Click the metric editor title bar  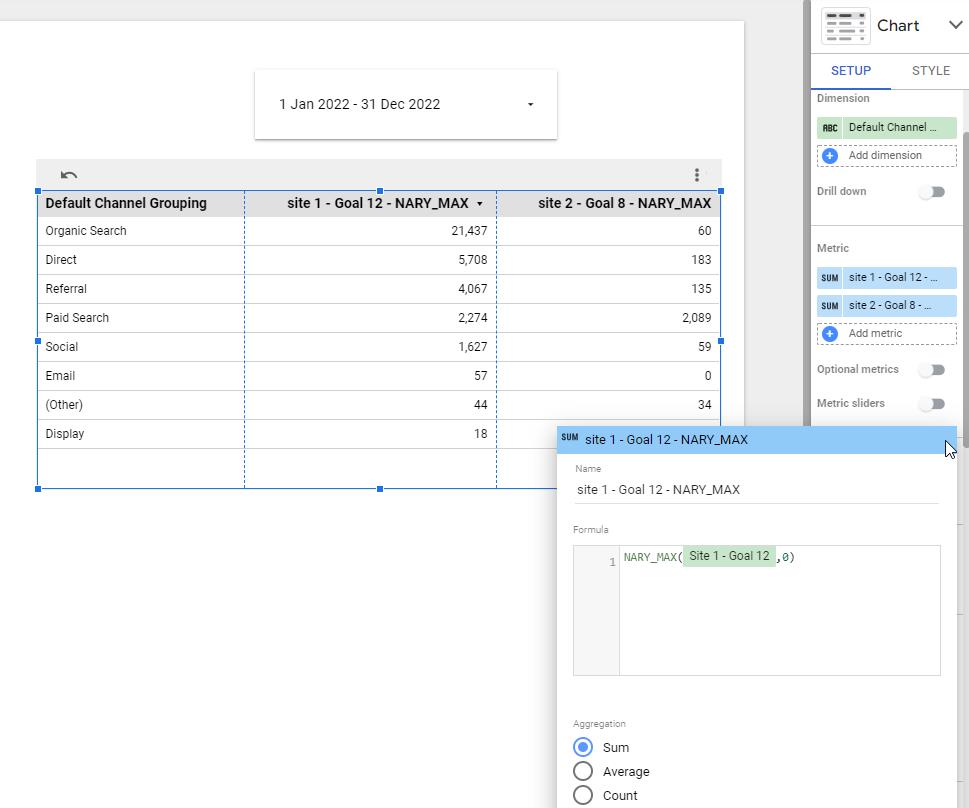(756, 440)
